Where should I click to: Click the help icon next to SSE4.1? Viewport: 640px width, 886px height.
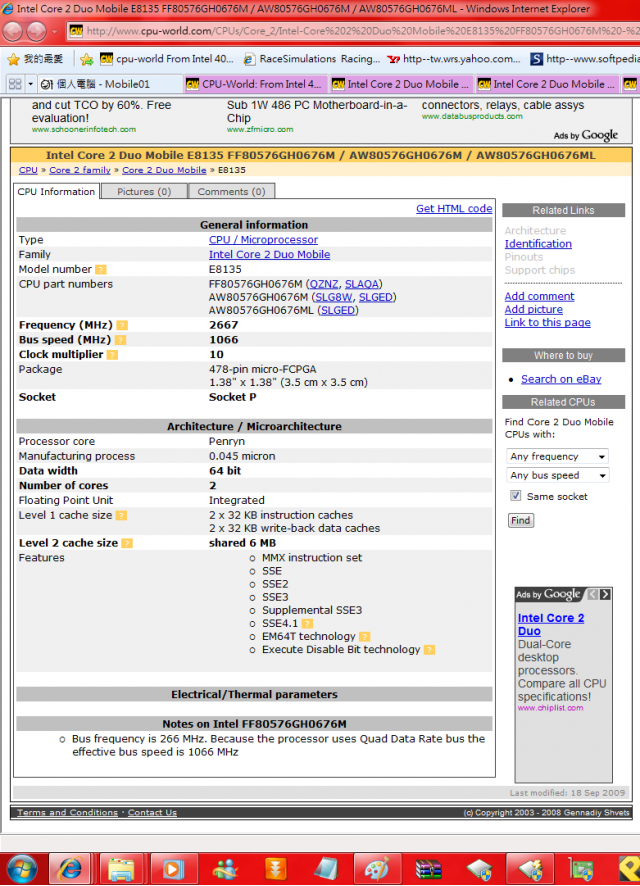(307, 624)
